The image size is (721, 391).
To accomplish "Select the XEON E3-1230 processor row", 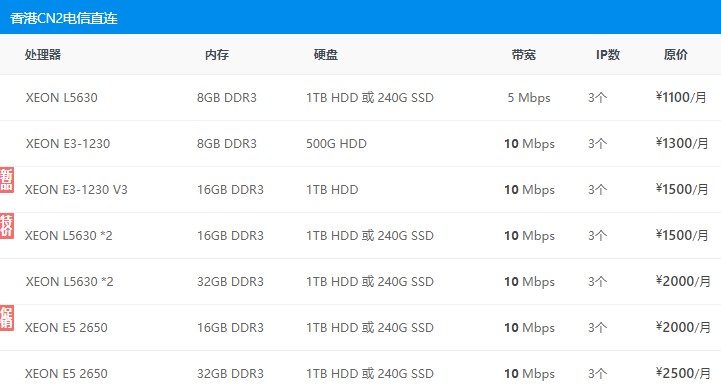I will (x=360, y=144).
